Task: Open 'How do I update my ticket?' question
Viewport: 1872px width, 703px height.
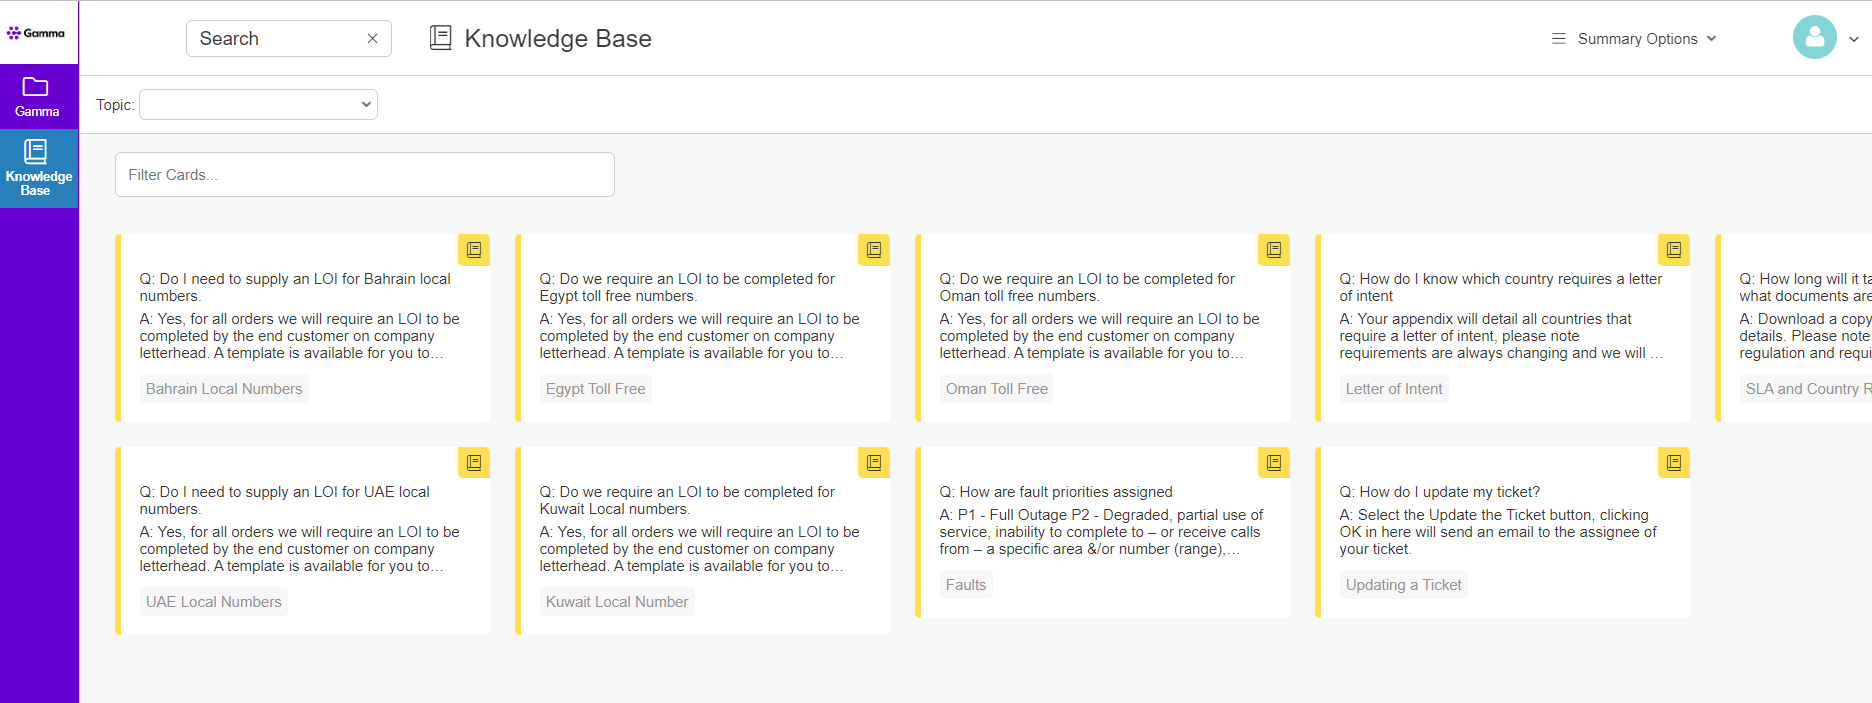Action: tap(1440, 492)
